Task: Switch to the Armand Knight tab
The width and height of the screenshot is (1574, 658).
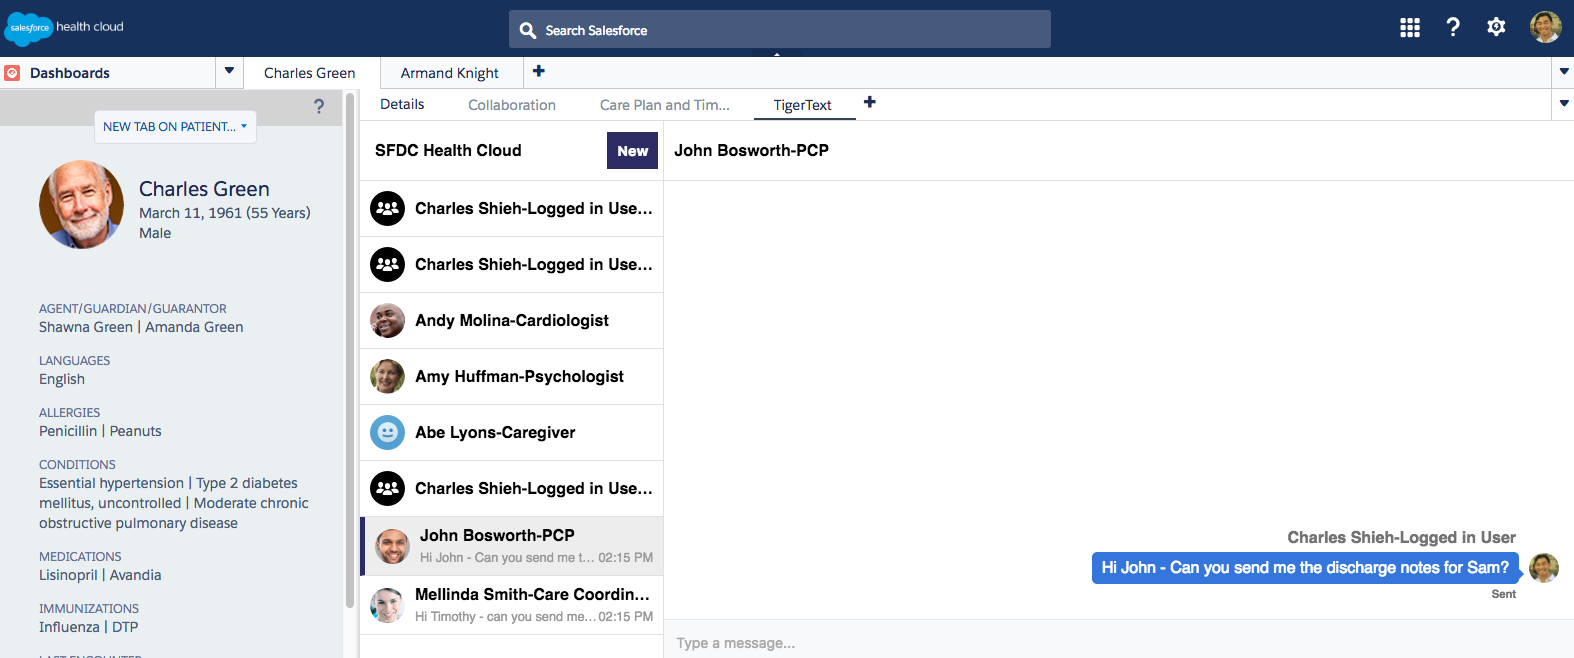Action: coord(450,73)
